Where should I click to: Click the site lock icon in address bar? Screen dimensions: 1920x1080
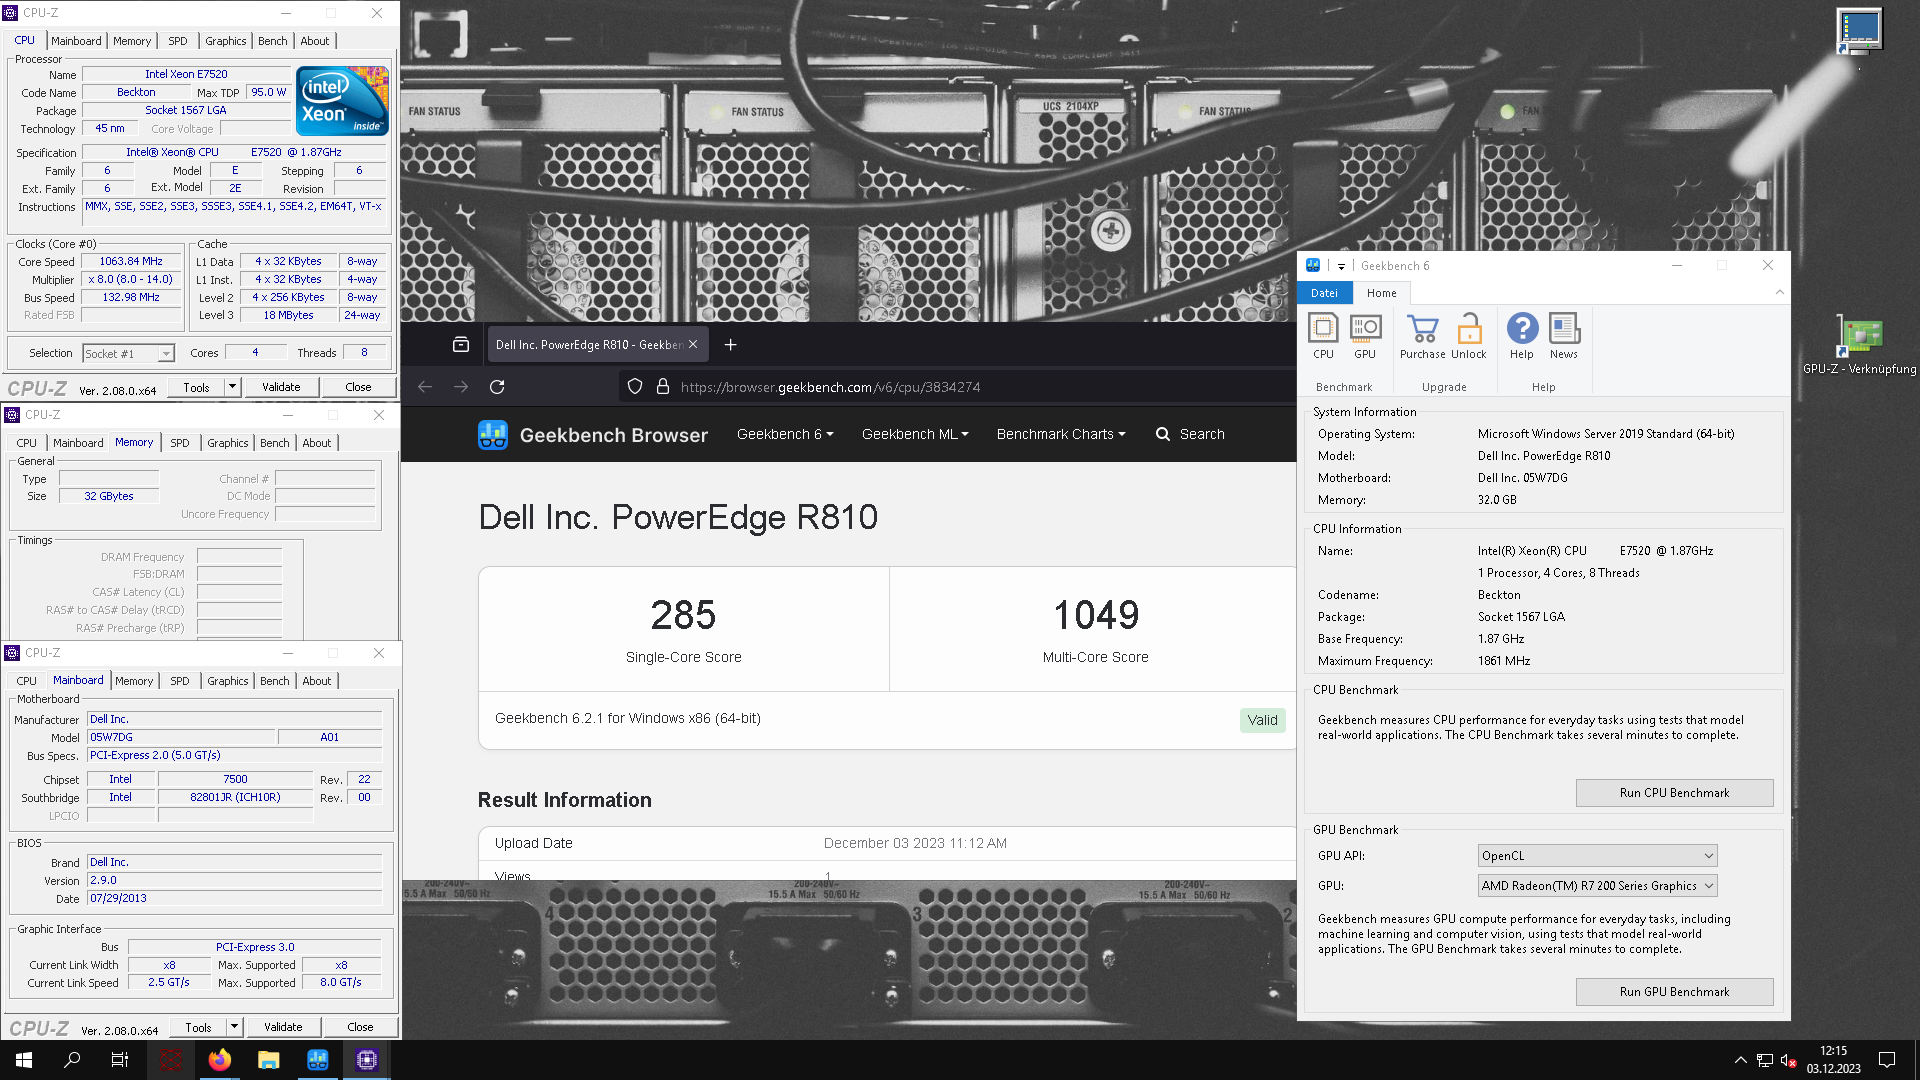tap(662, 387)
